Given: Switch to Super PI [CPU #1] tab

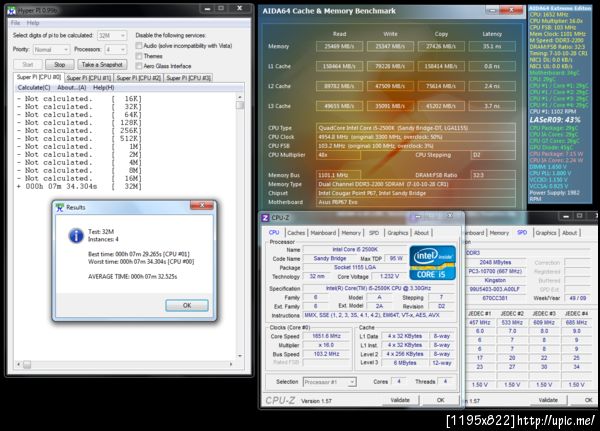Looking at the screenshot, I should (89, 78).
